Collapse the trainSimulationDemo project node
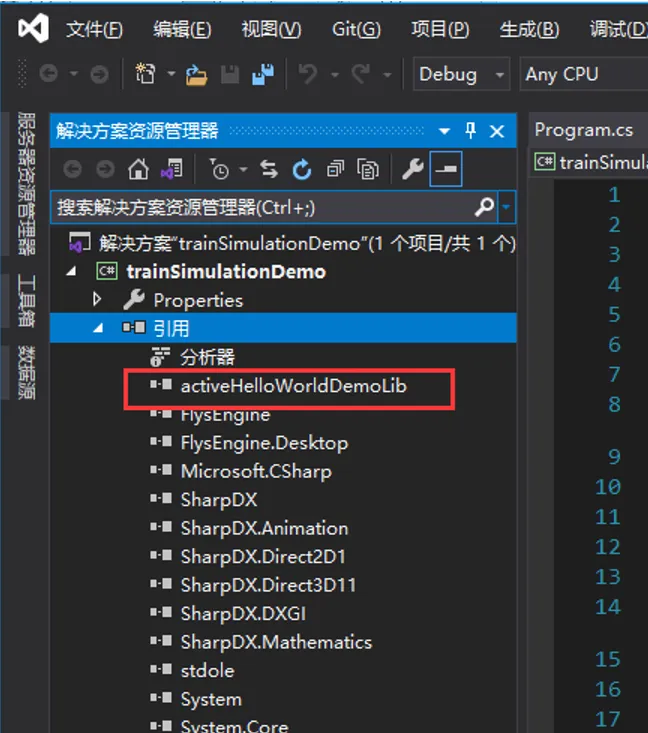The width and height of the screenshot is (648, 733). pos(72,272)
